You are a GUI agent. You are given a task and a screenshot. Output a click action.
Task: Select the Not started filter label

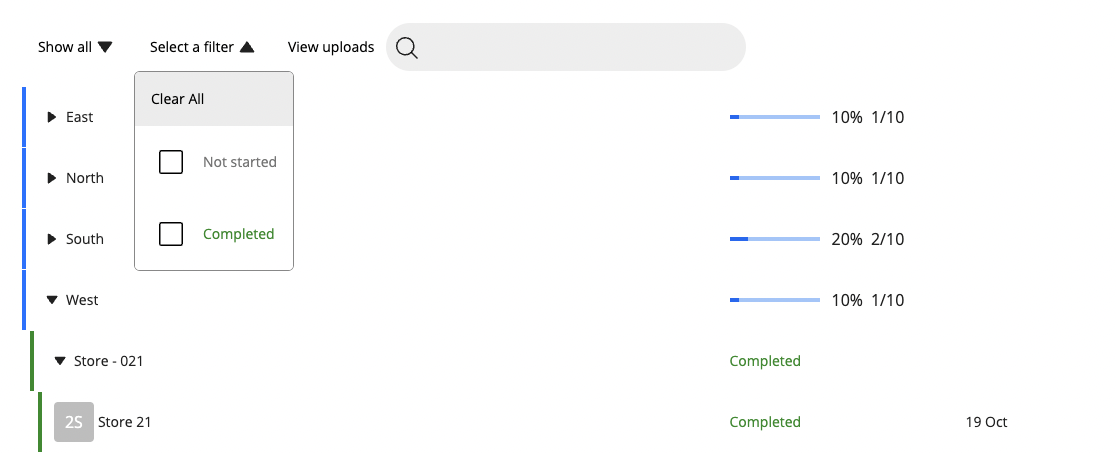(x=240, y=162)
